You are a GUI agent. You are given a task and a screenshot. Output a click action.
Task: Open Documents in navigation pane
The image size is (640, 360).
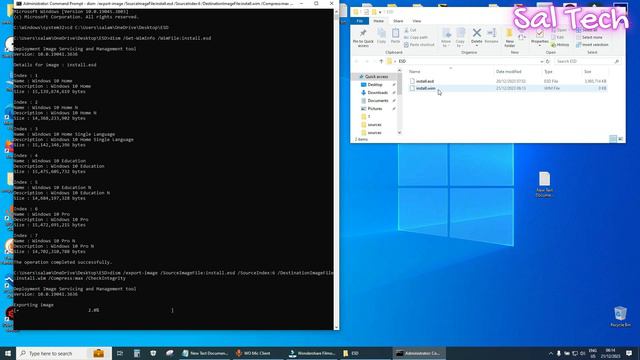pyautogui.click(x=377, y=100)
